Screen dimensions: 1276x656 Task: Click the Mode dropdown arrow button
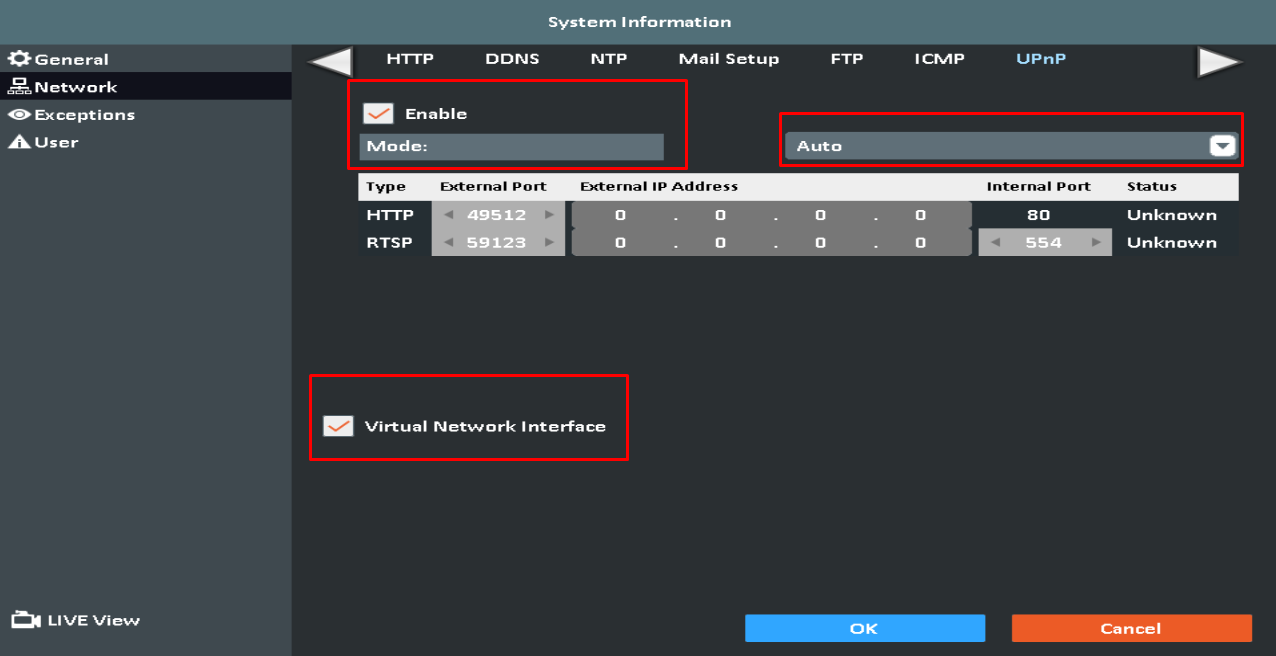(x=1222, y=146)
